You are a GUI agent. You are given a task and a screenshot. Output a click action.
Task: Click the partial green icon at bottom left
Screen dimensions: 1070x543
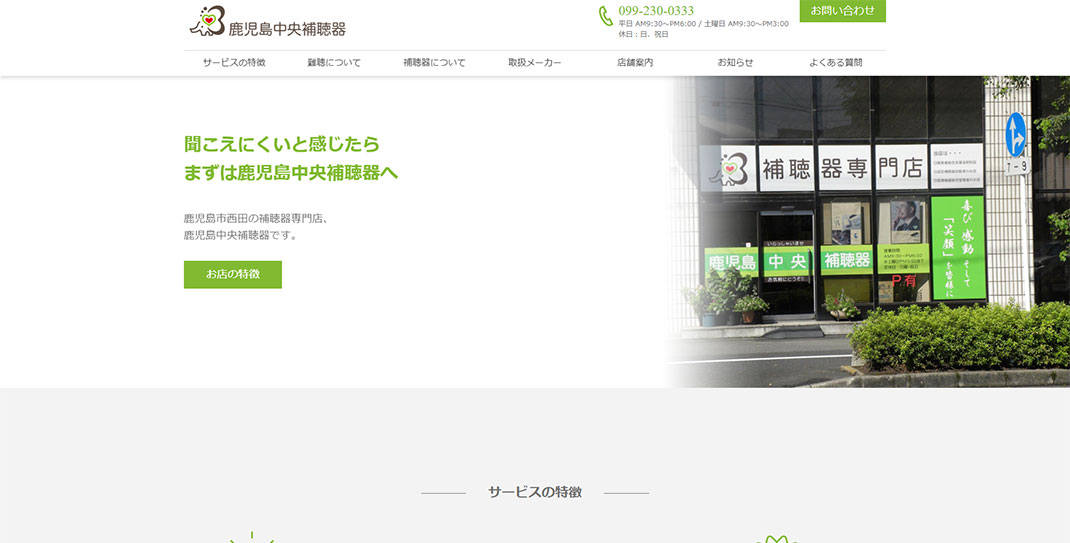tap(252, 538)
